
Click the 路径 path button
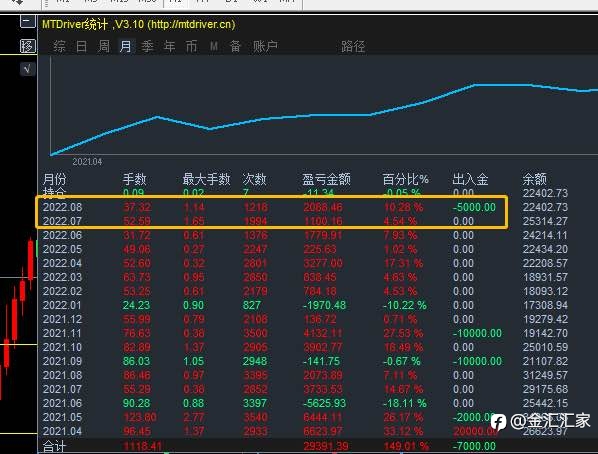pos(353,47)
